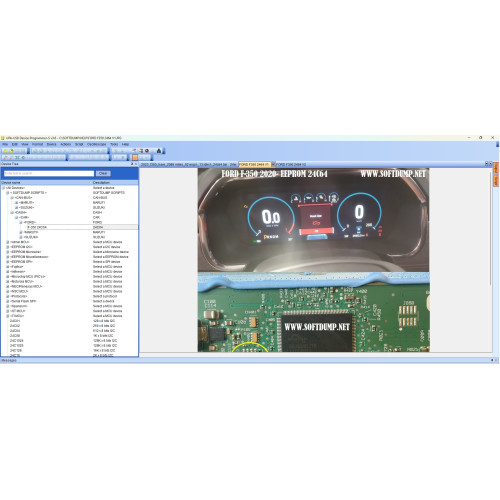Click the first pencil icon in second toolbar row
This screenshot has width=500, height=500.
[x=5, y=157]
